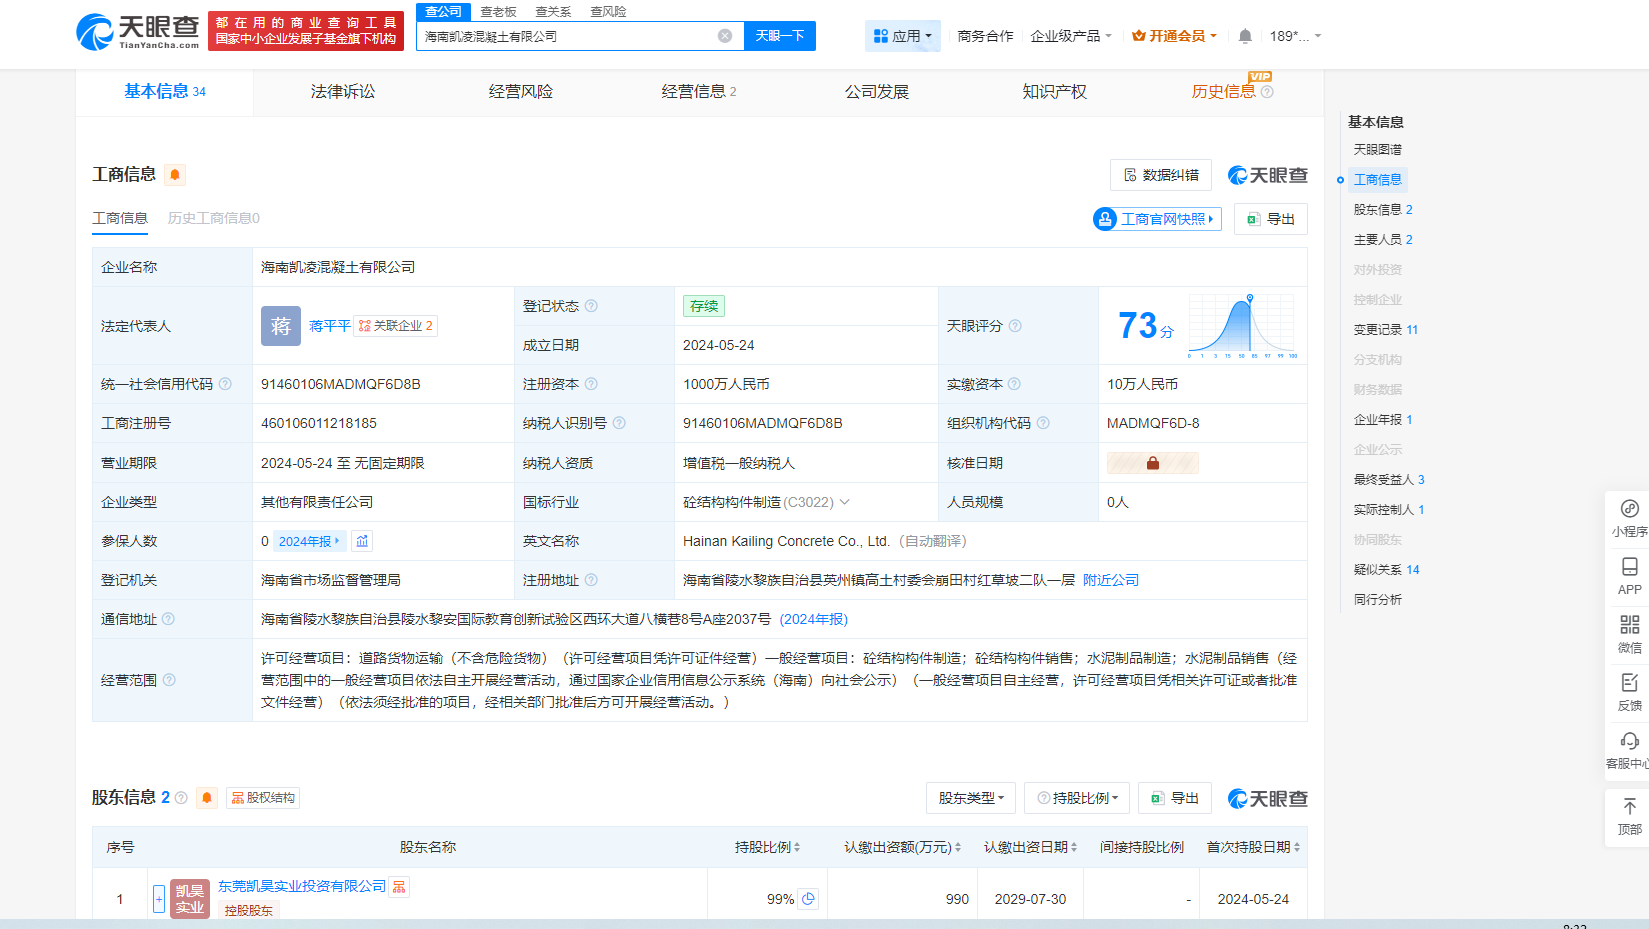Image resolution: width=1649 pixels, height=929 pixels.
Task: Click the 天眼一下 search button
Action: pos(779,36)
